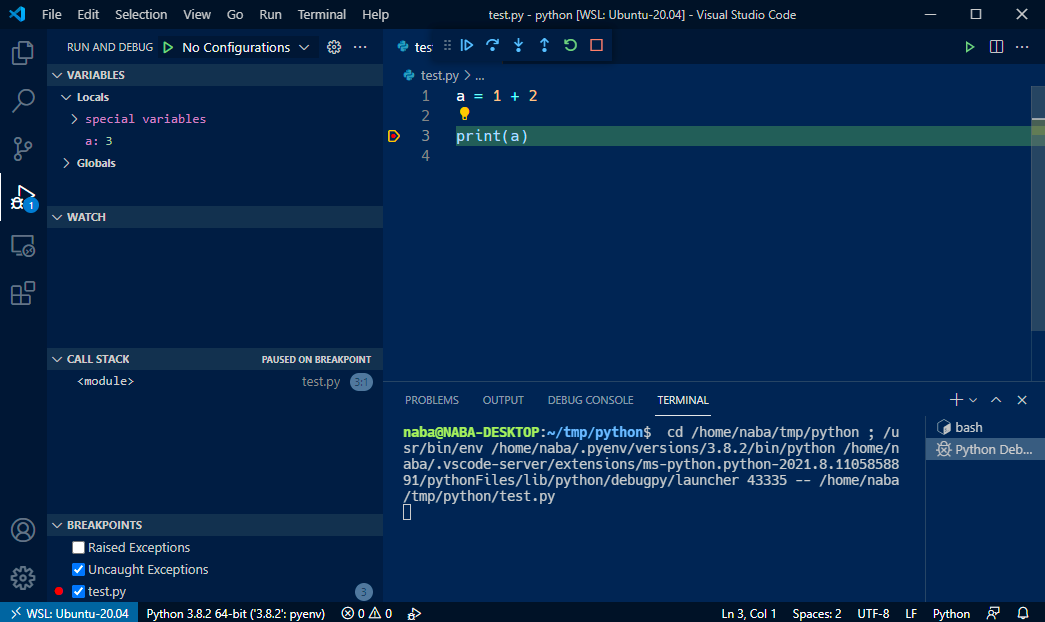Disable the Uncaught Exceptions checkbox
1045x622 pixels.
[78, 570]
